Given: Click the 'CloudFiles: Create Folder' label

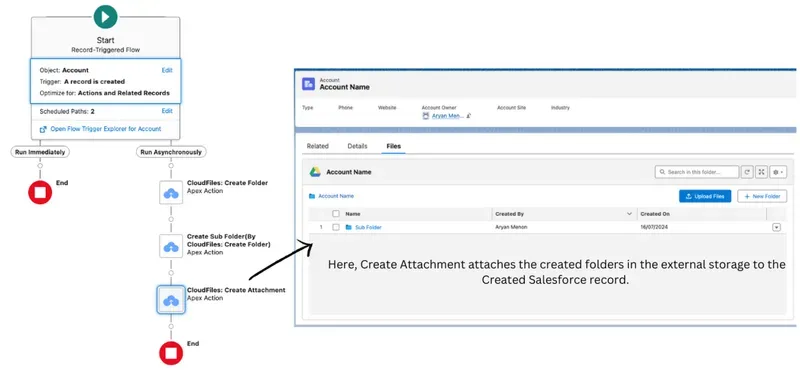Looking at the screenshot, I should (227, 183).
